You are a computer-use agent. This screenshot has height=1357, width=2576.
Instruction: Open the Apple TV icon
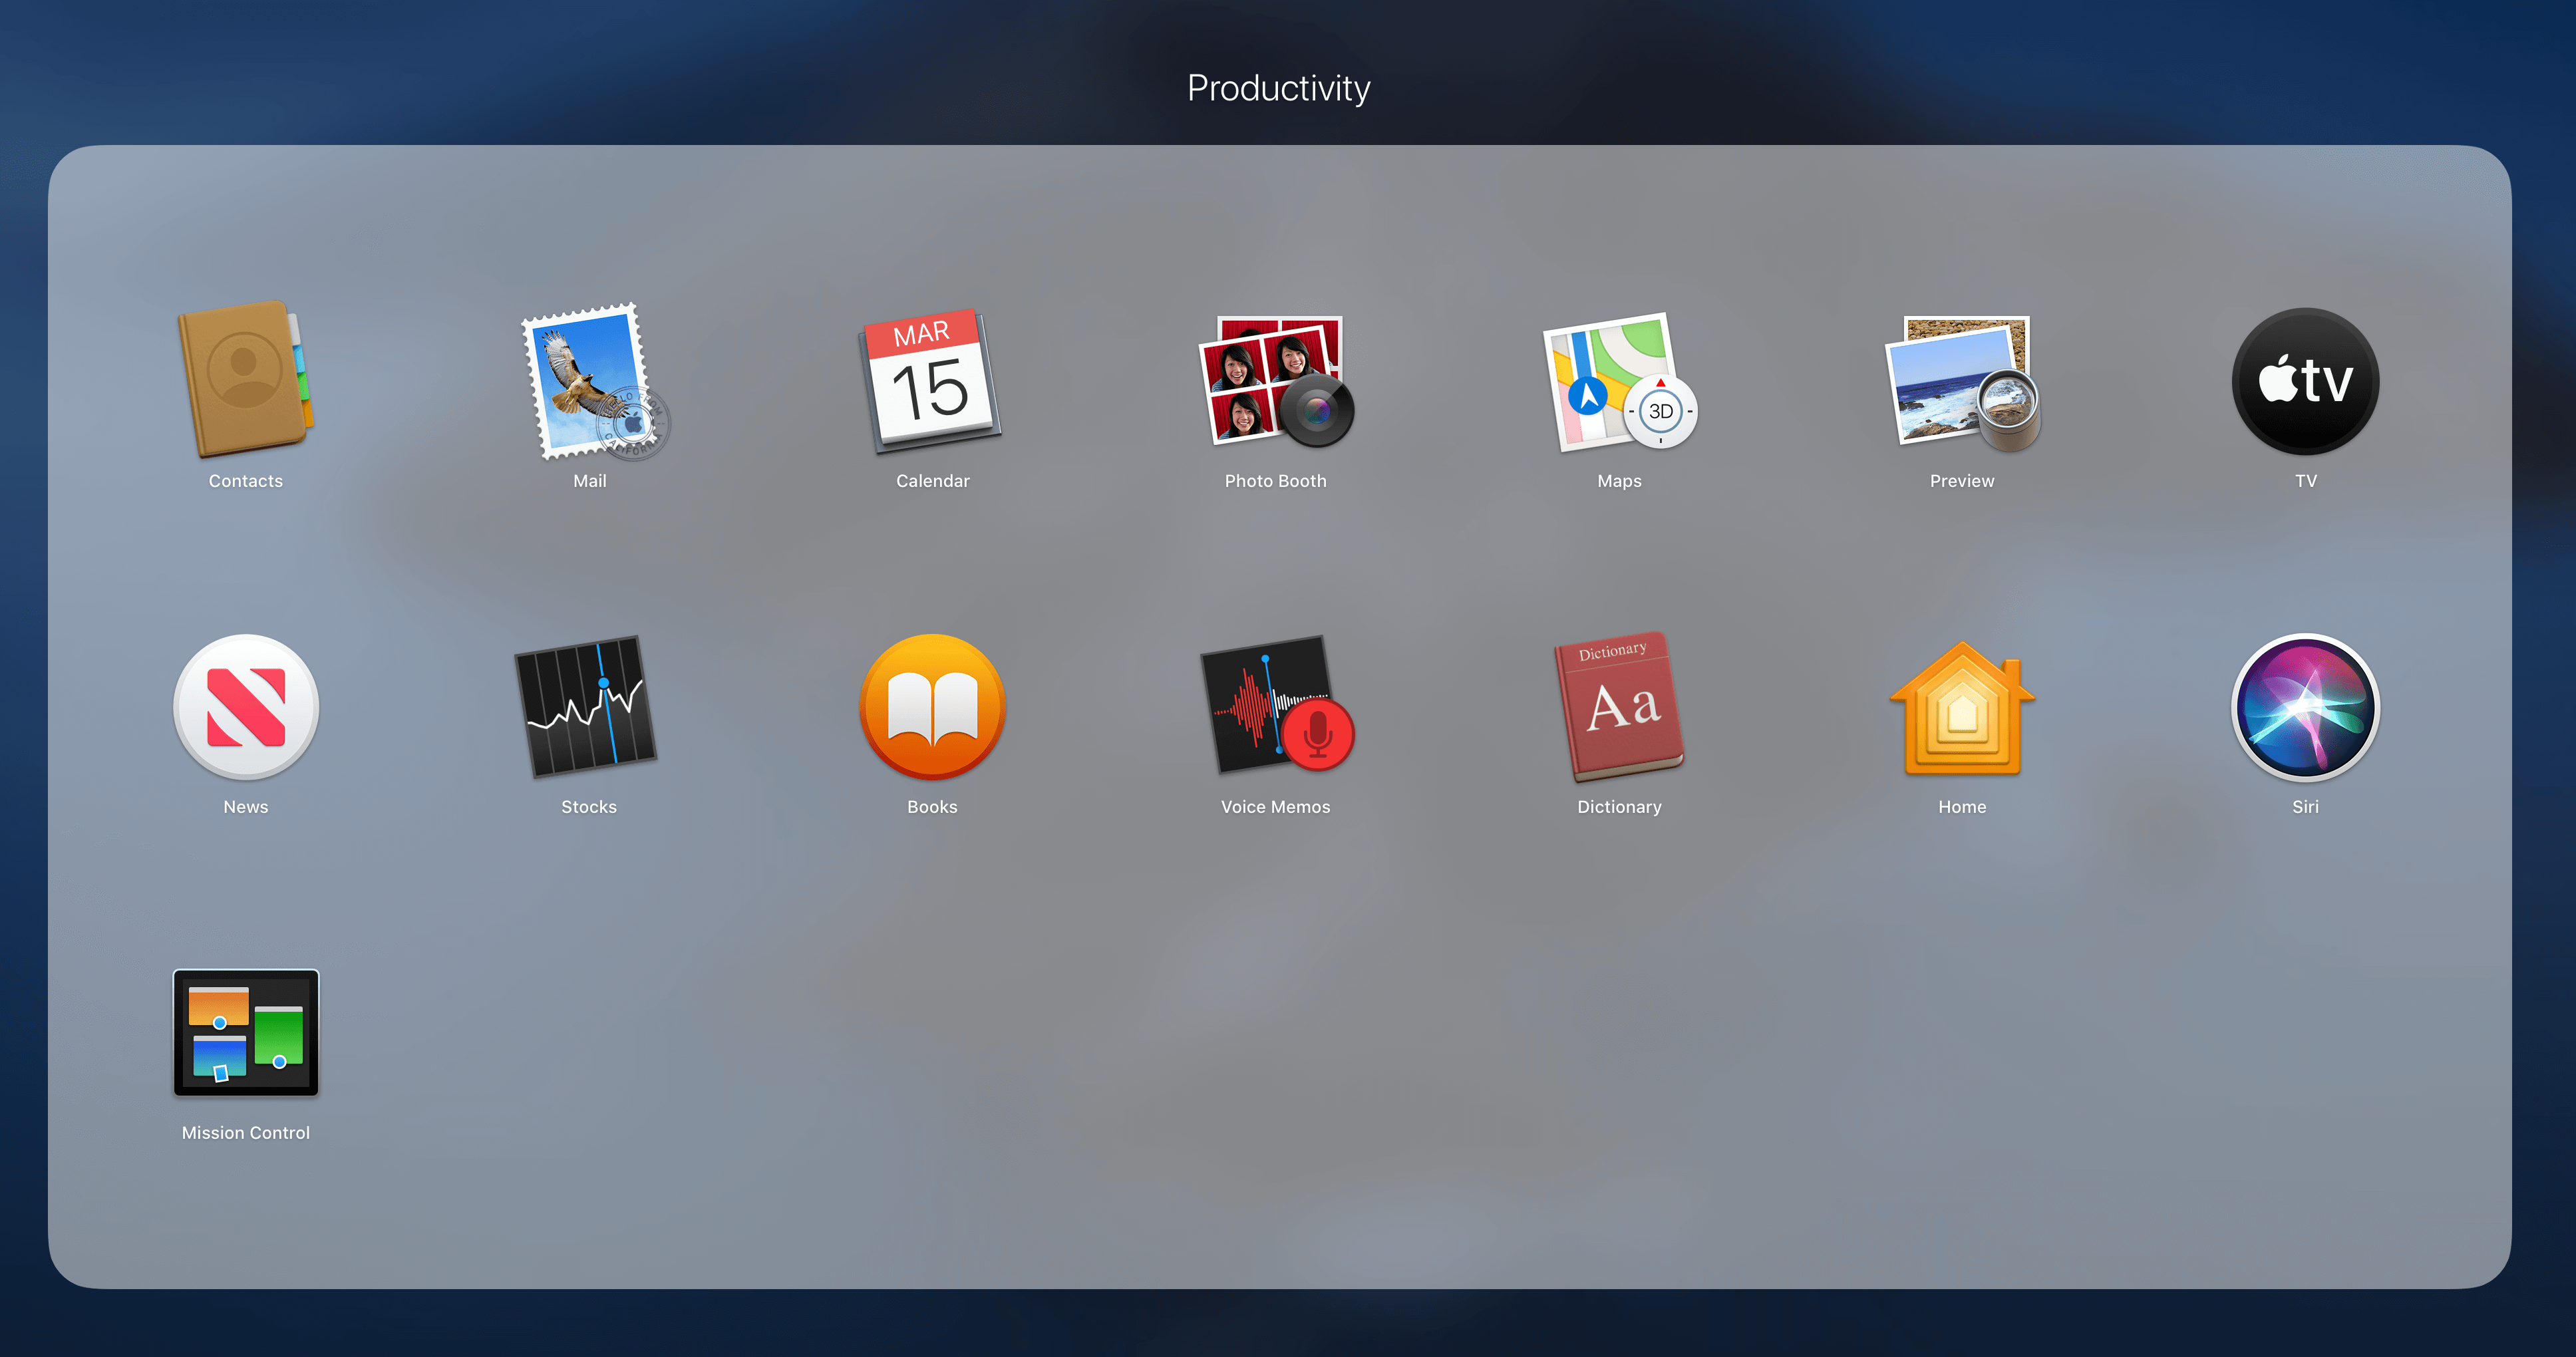[x=2305, y=381]
